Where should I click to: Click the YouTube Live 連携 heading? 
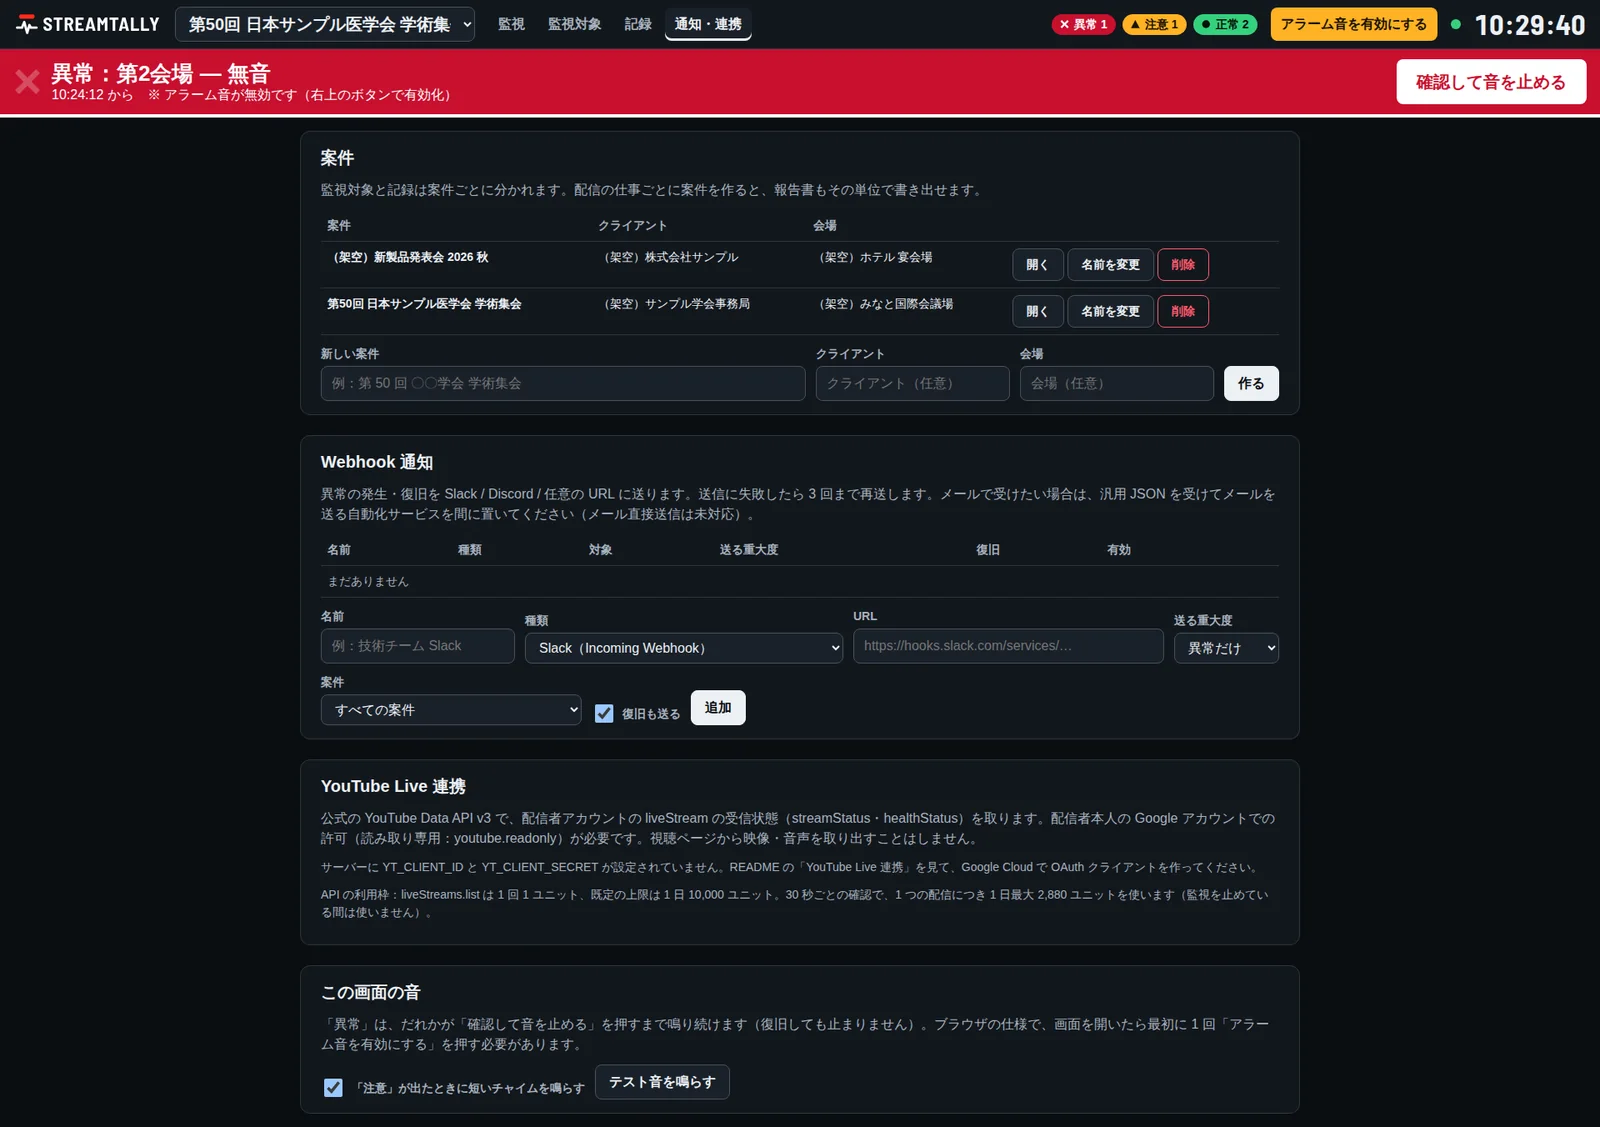(x=393, y=786)
